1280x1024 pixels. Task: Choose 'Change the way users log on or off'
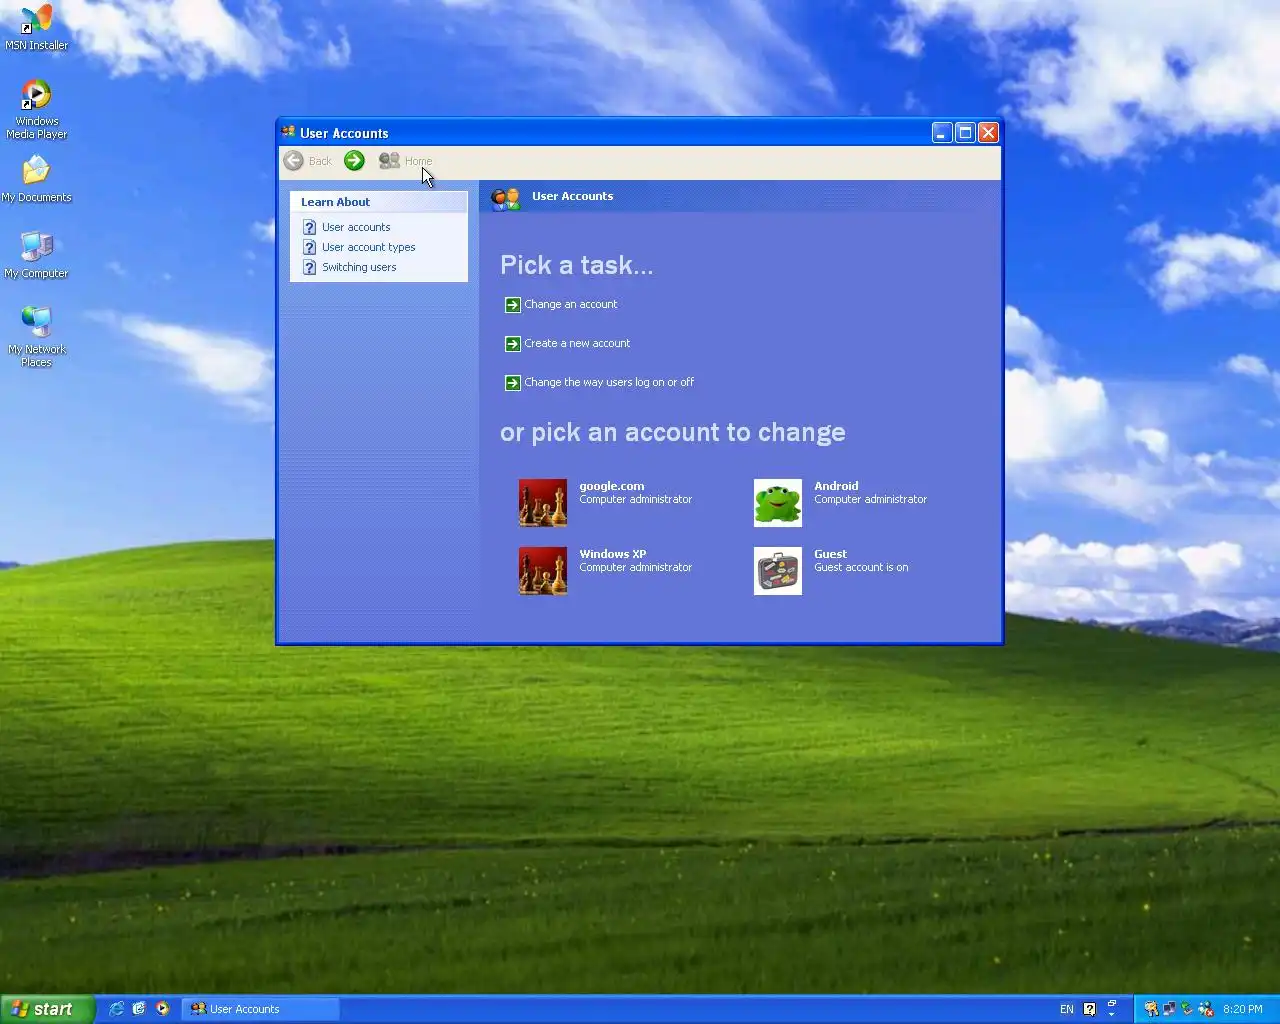coord(609,382)
